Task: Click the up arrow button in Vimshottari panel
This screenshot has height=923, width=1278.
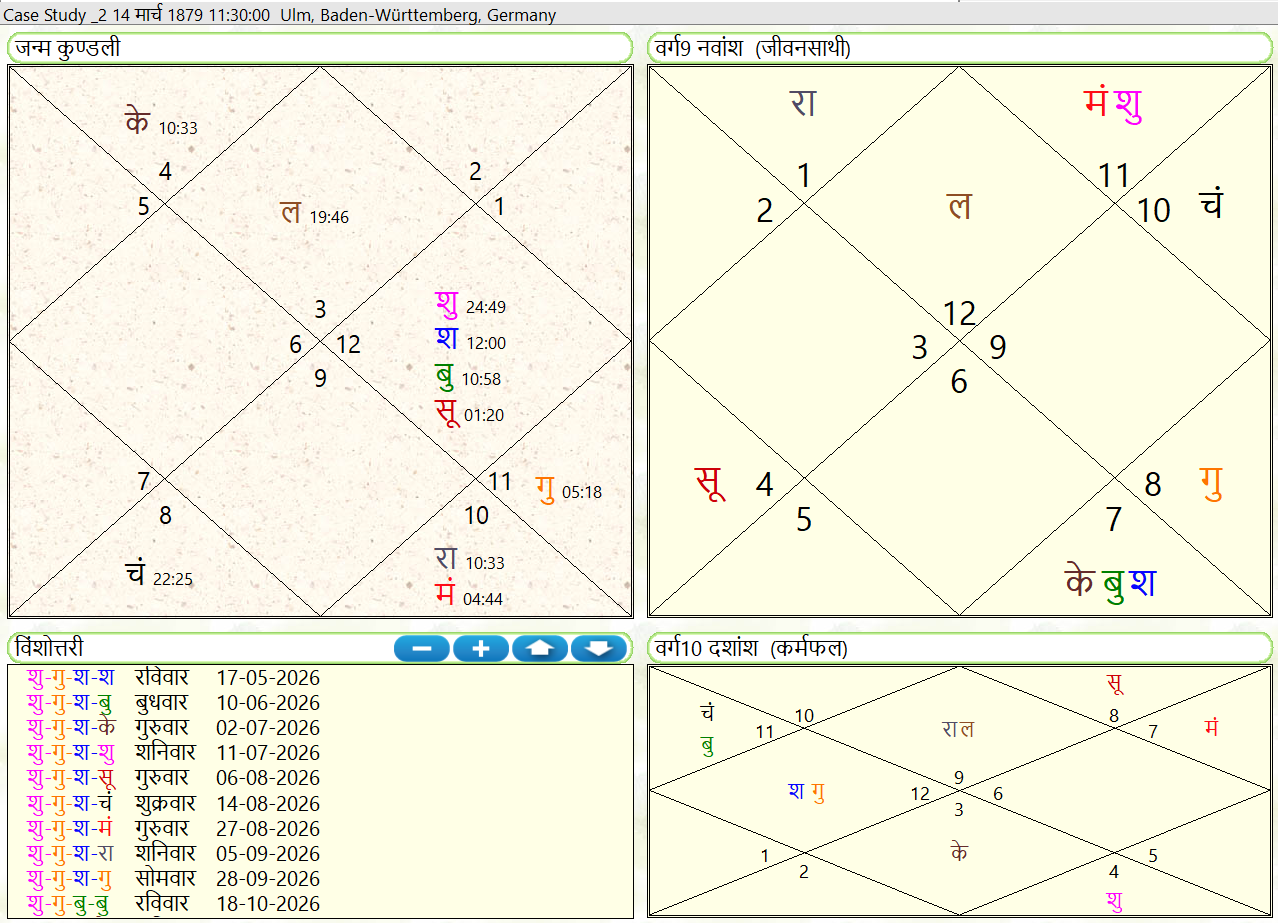Action: (x=540, y=649)
